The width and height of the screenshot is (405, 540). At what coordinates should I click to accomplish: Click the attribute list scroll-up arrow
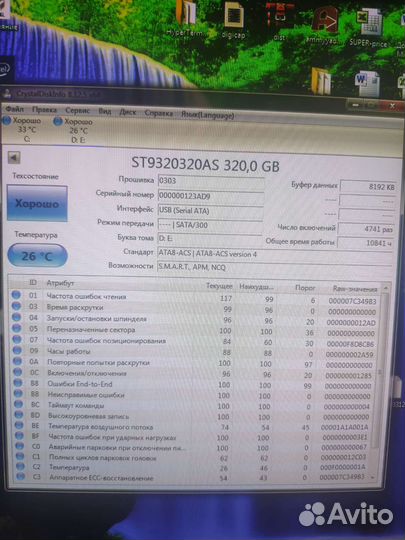click(386, 288)
